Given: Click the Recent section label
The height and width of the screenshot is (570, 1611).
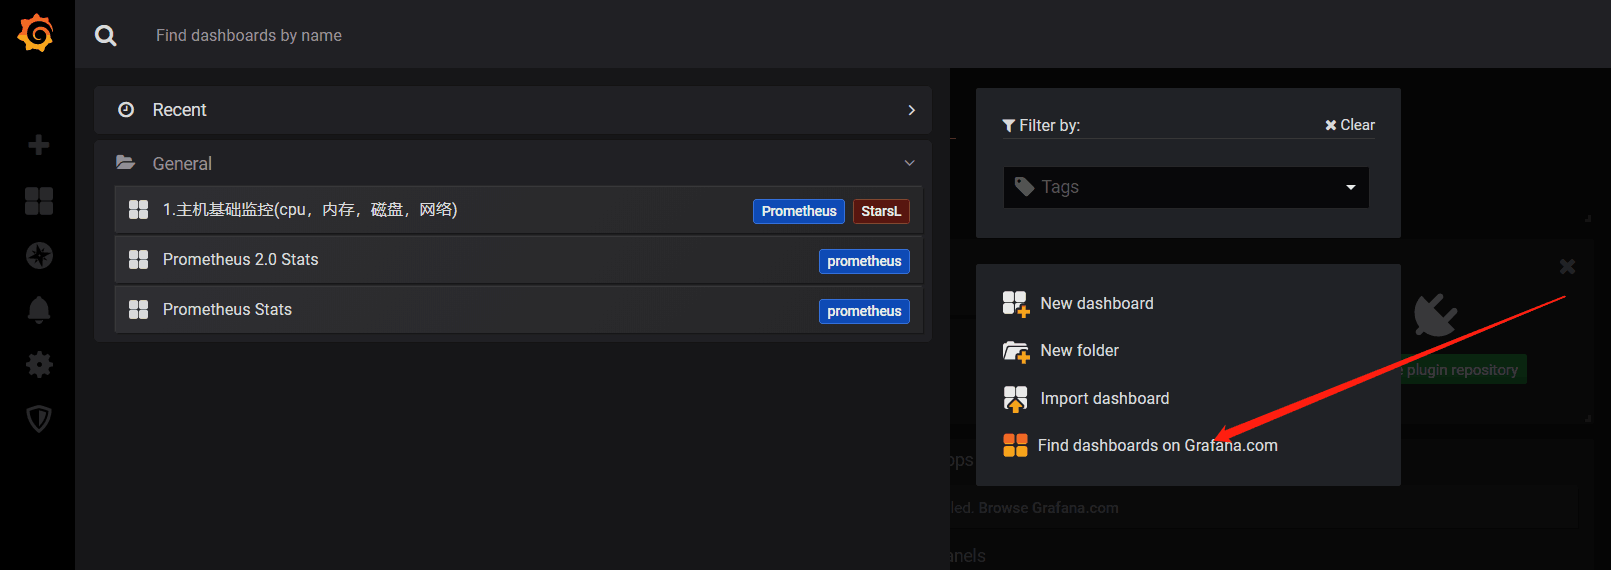Looking at the screenshot, I should 179,110.
